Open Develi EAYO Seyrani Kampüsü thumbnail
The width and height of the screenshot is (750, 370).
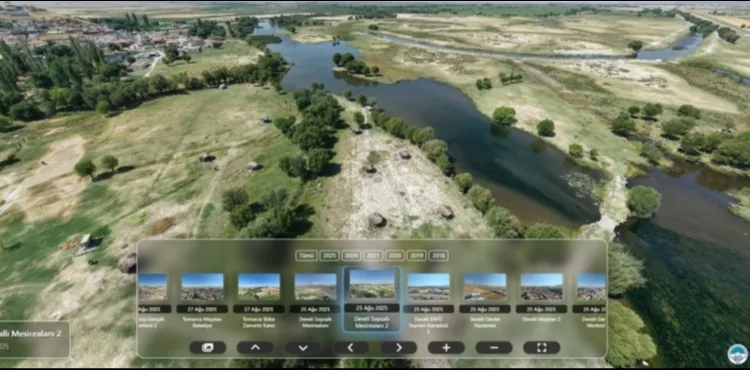[429, 287]
